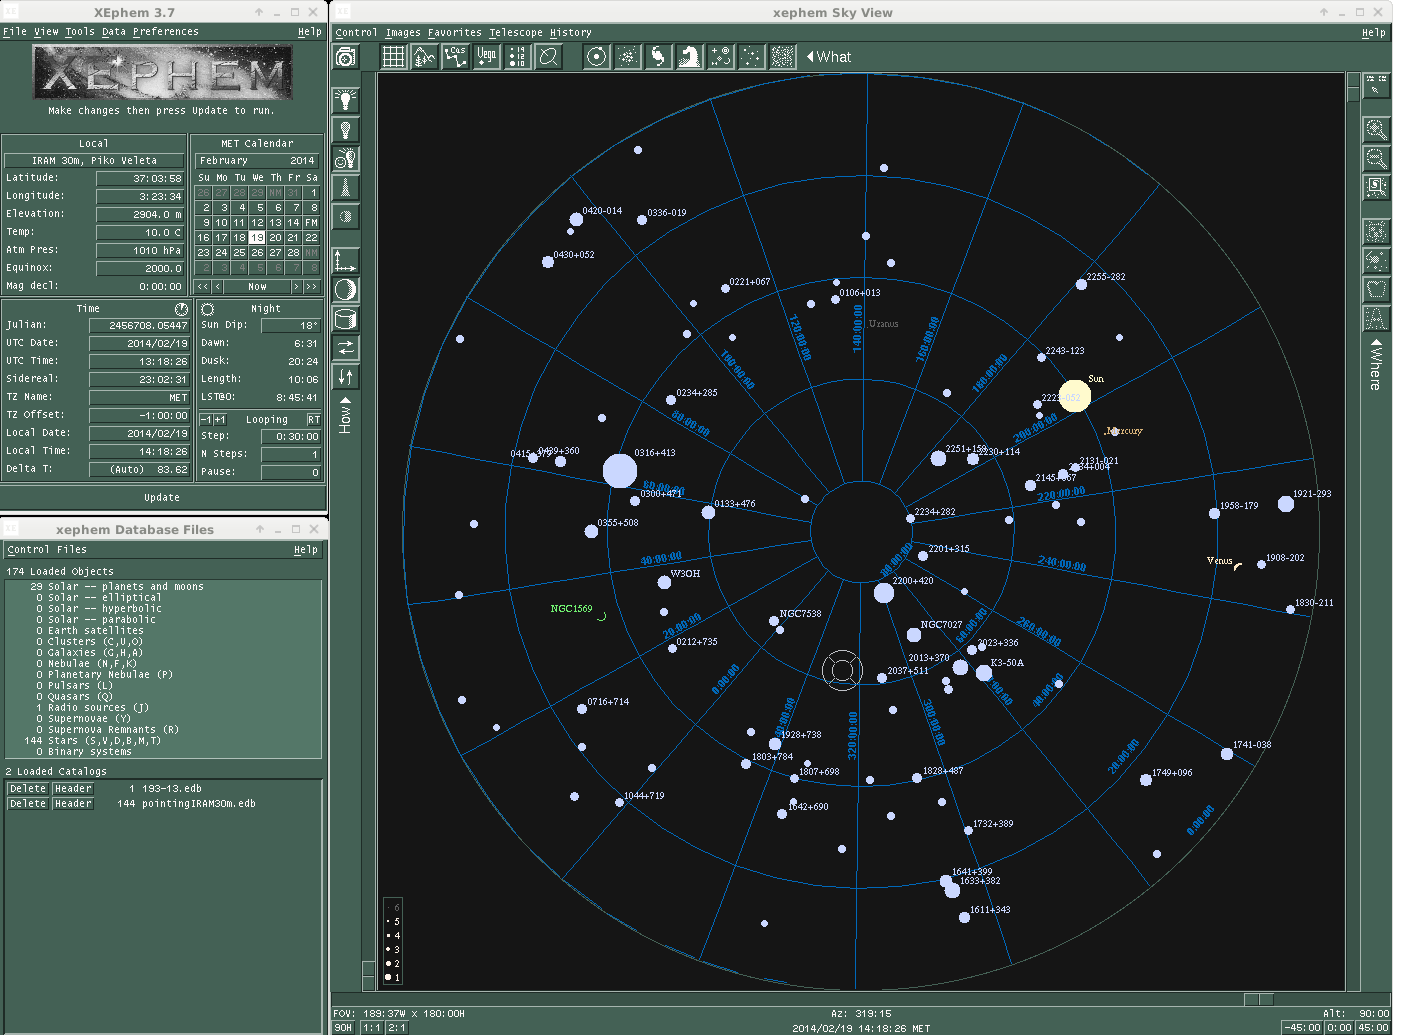The width and height of the screenshot is (1401, 1035).
Task: Click the Vega star-name labels icon
Action: tap(487, 57)
